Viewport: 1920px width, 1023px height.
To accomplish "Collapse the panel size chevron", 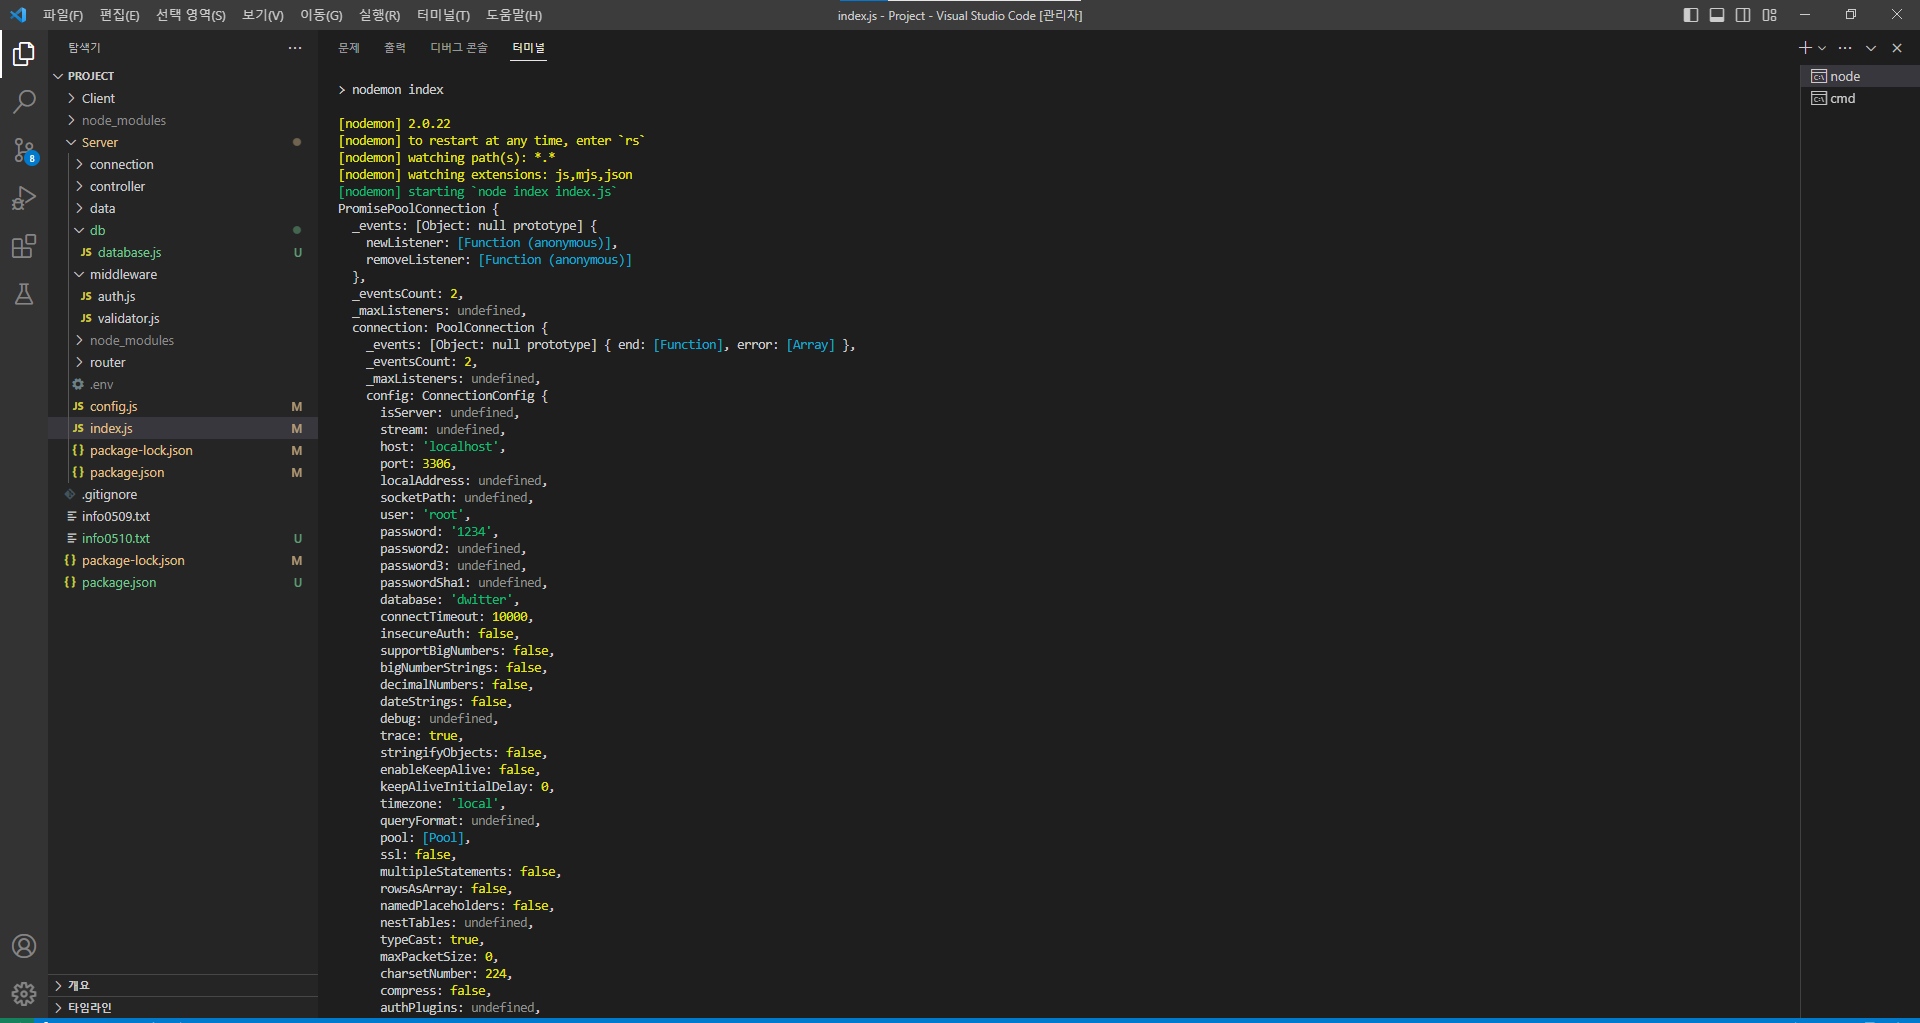I will tap(1871, 48).
